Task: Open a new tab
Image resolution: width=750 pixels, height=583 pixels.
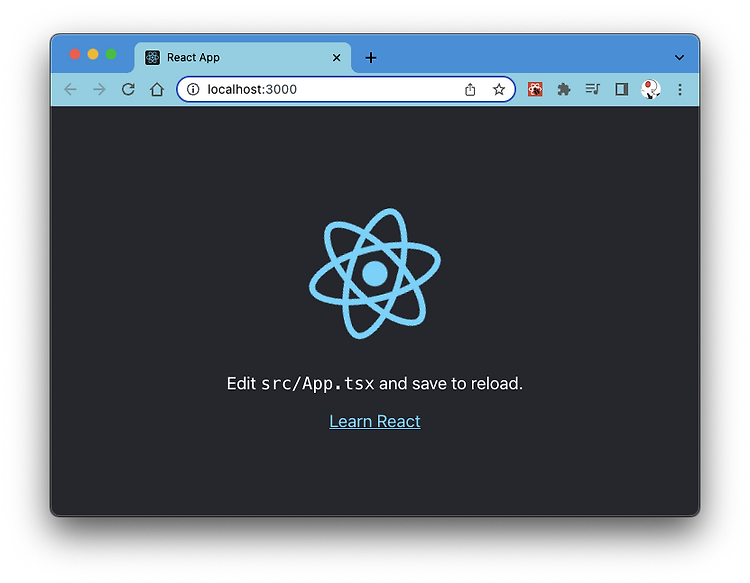Action: point(371,58)
